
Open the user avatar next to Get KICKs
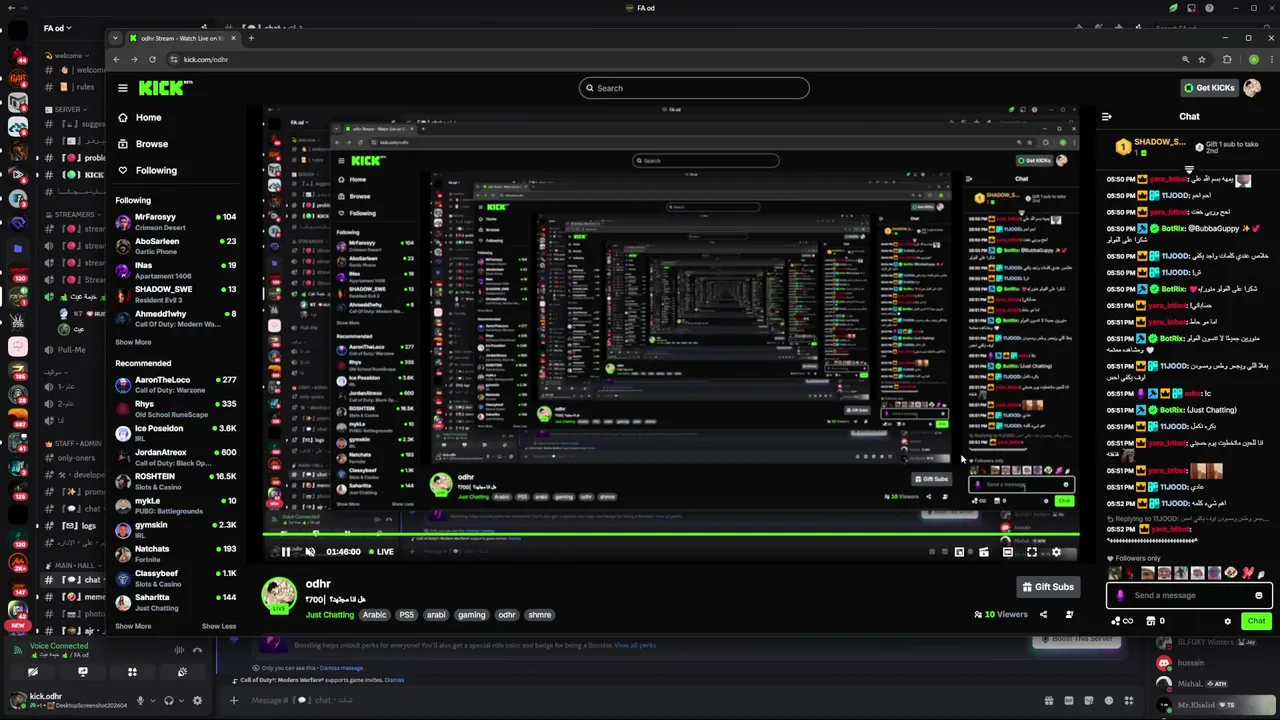point(1252,88)
